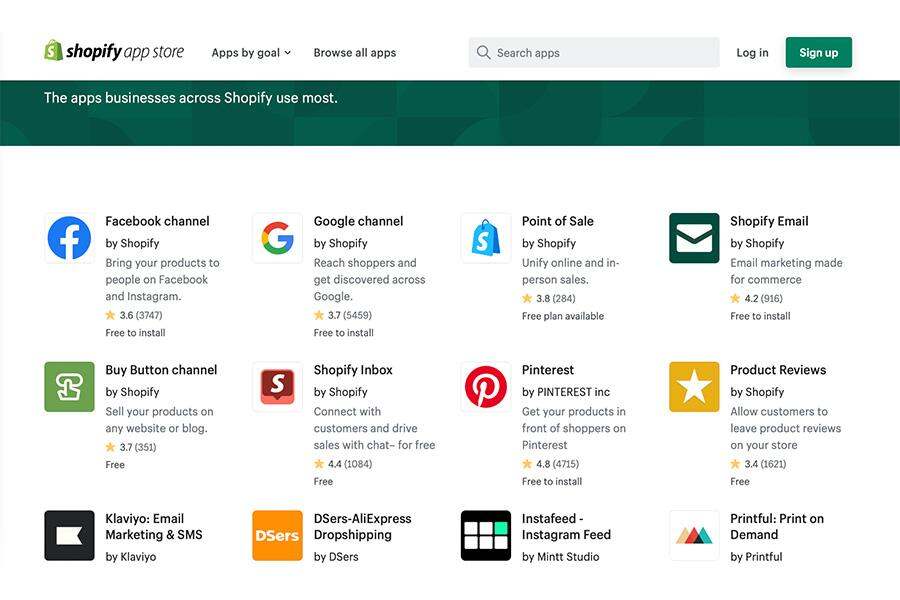Click the Point of Sale rating star
The image size is (900, 600).
(527, 298)
